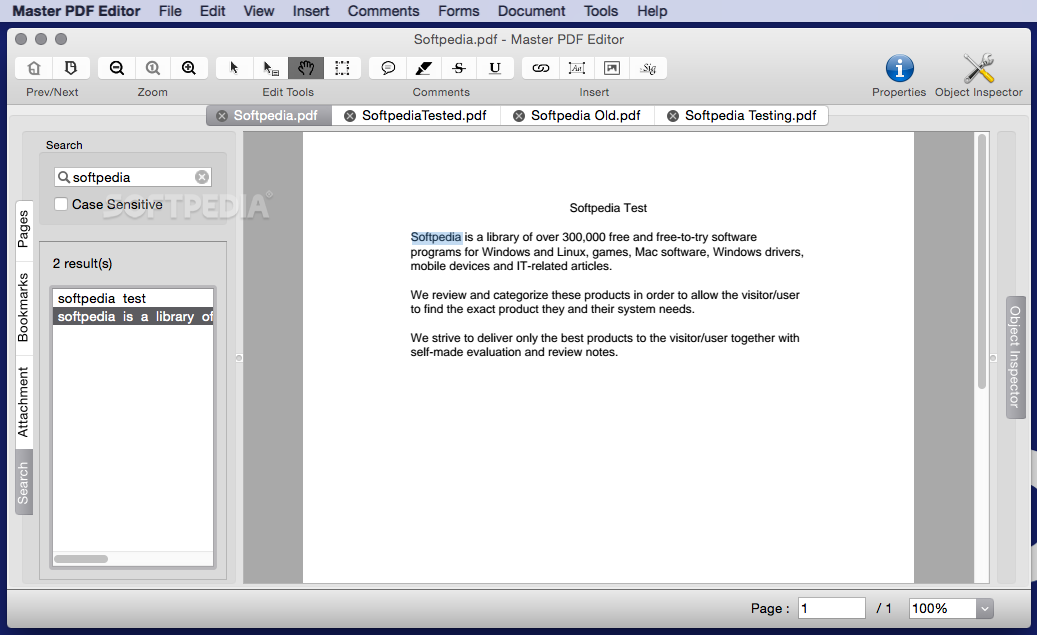The height and width of the screenshot is (635, 1037).
Task: Click the '2 result(s)' count label
Action: pyautogui.click(x=83, y=263)
